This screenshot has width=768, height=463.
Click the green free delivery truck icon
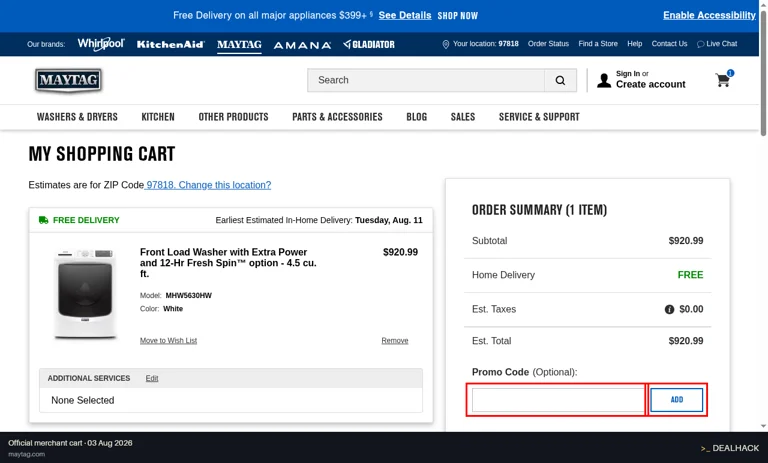click(x=44, y=220)
